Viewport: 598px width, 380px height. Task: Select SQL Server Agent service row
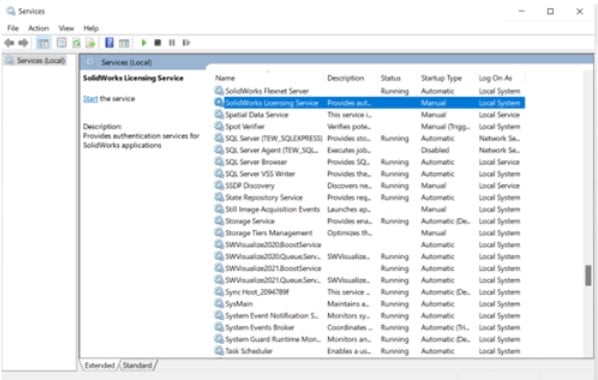pos(369,150)
